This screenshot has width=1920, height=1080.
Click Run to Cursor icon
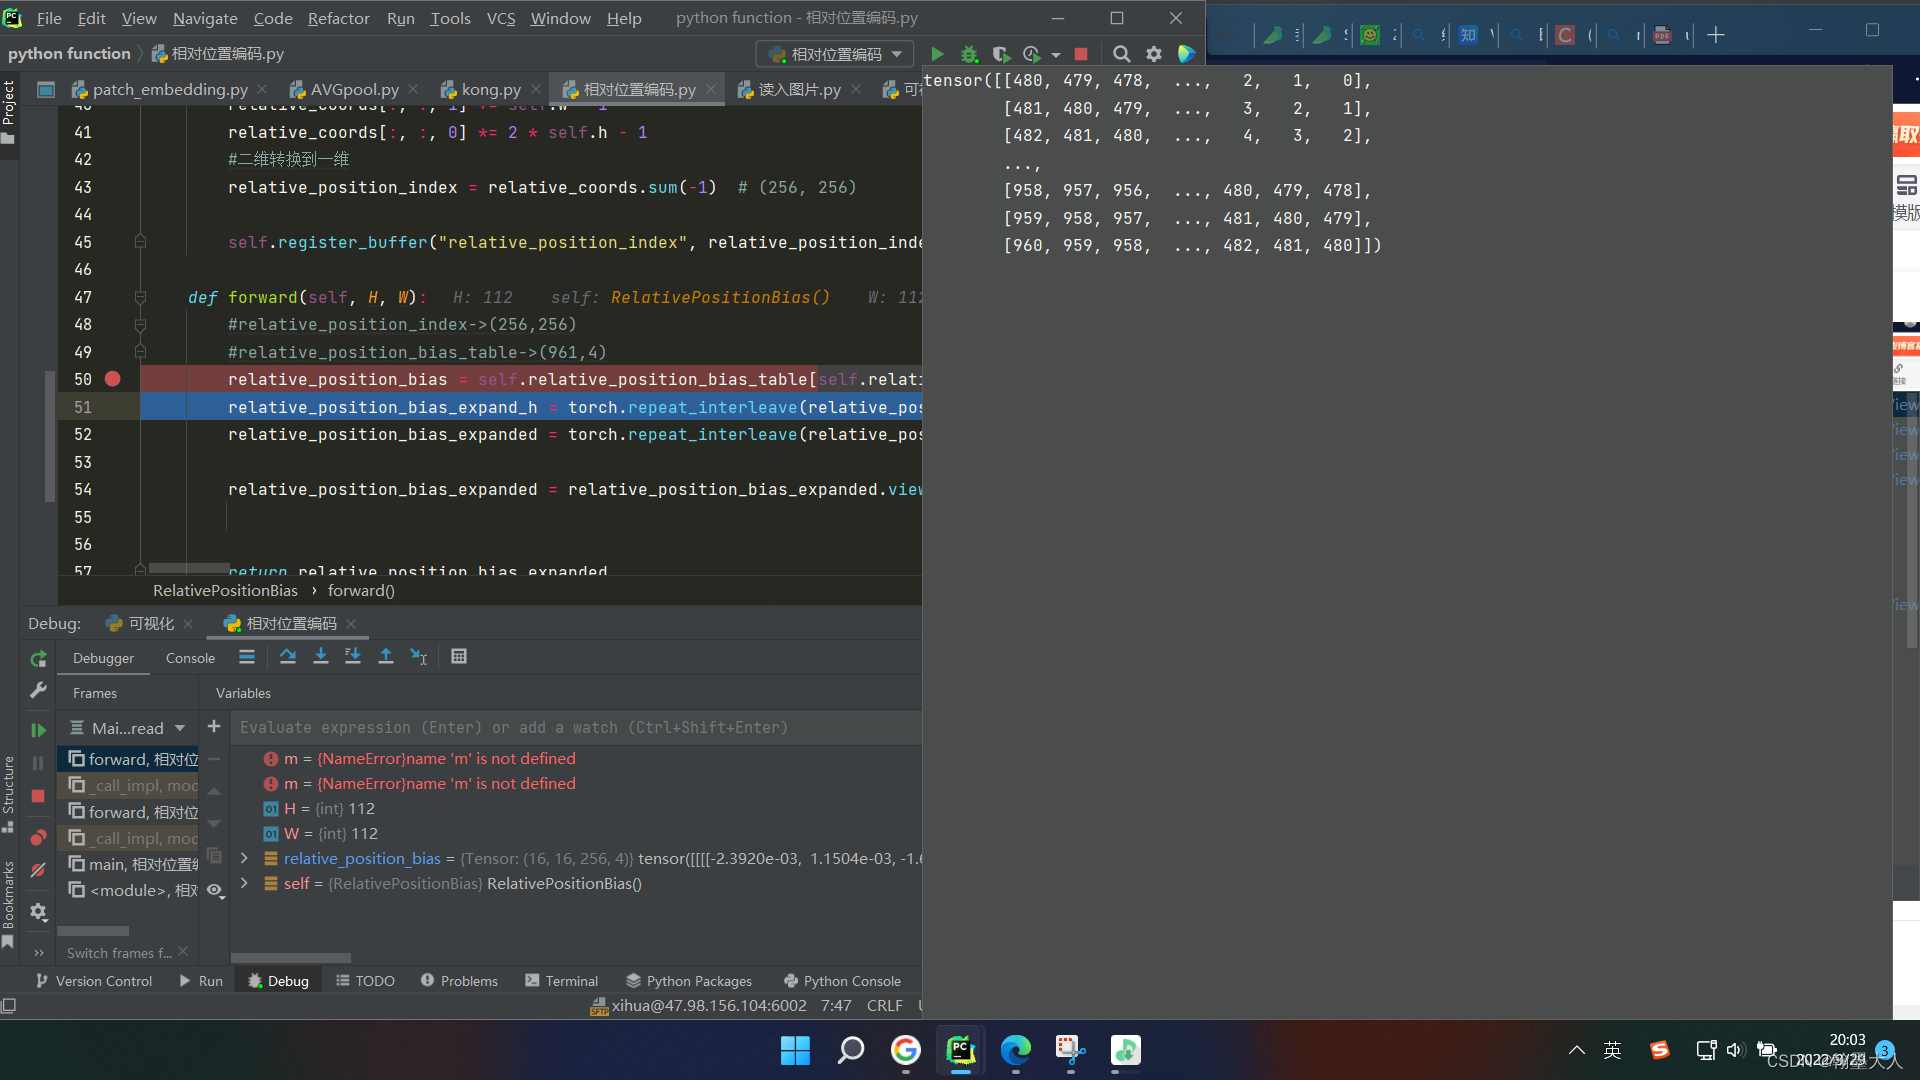[x=418, y=657]
